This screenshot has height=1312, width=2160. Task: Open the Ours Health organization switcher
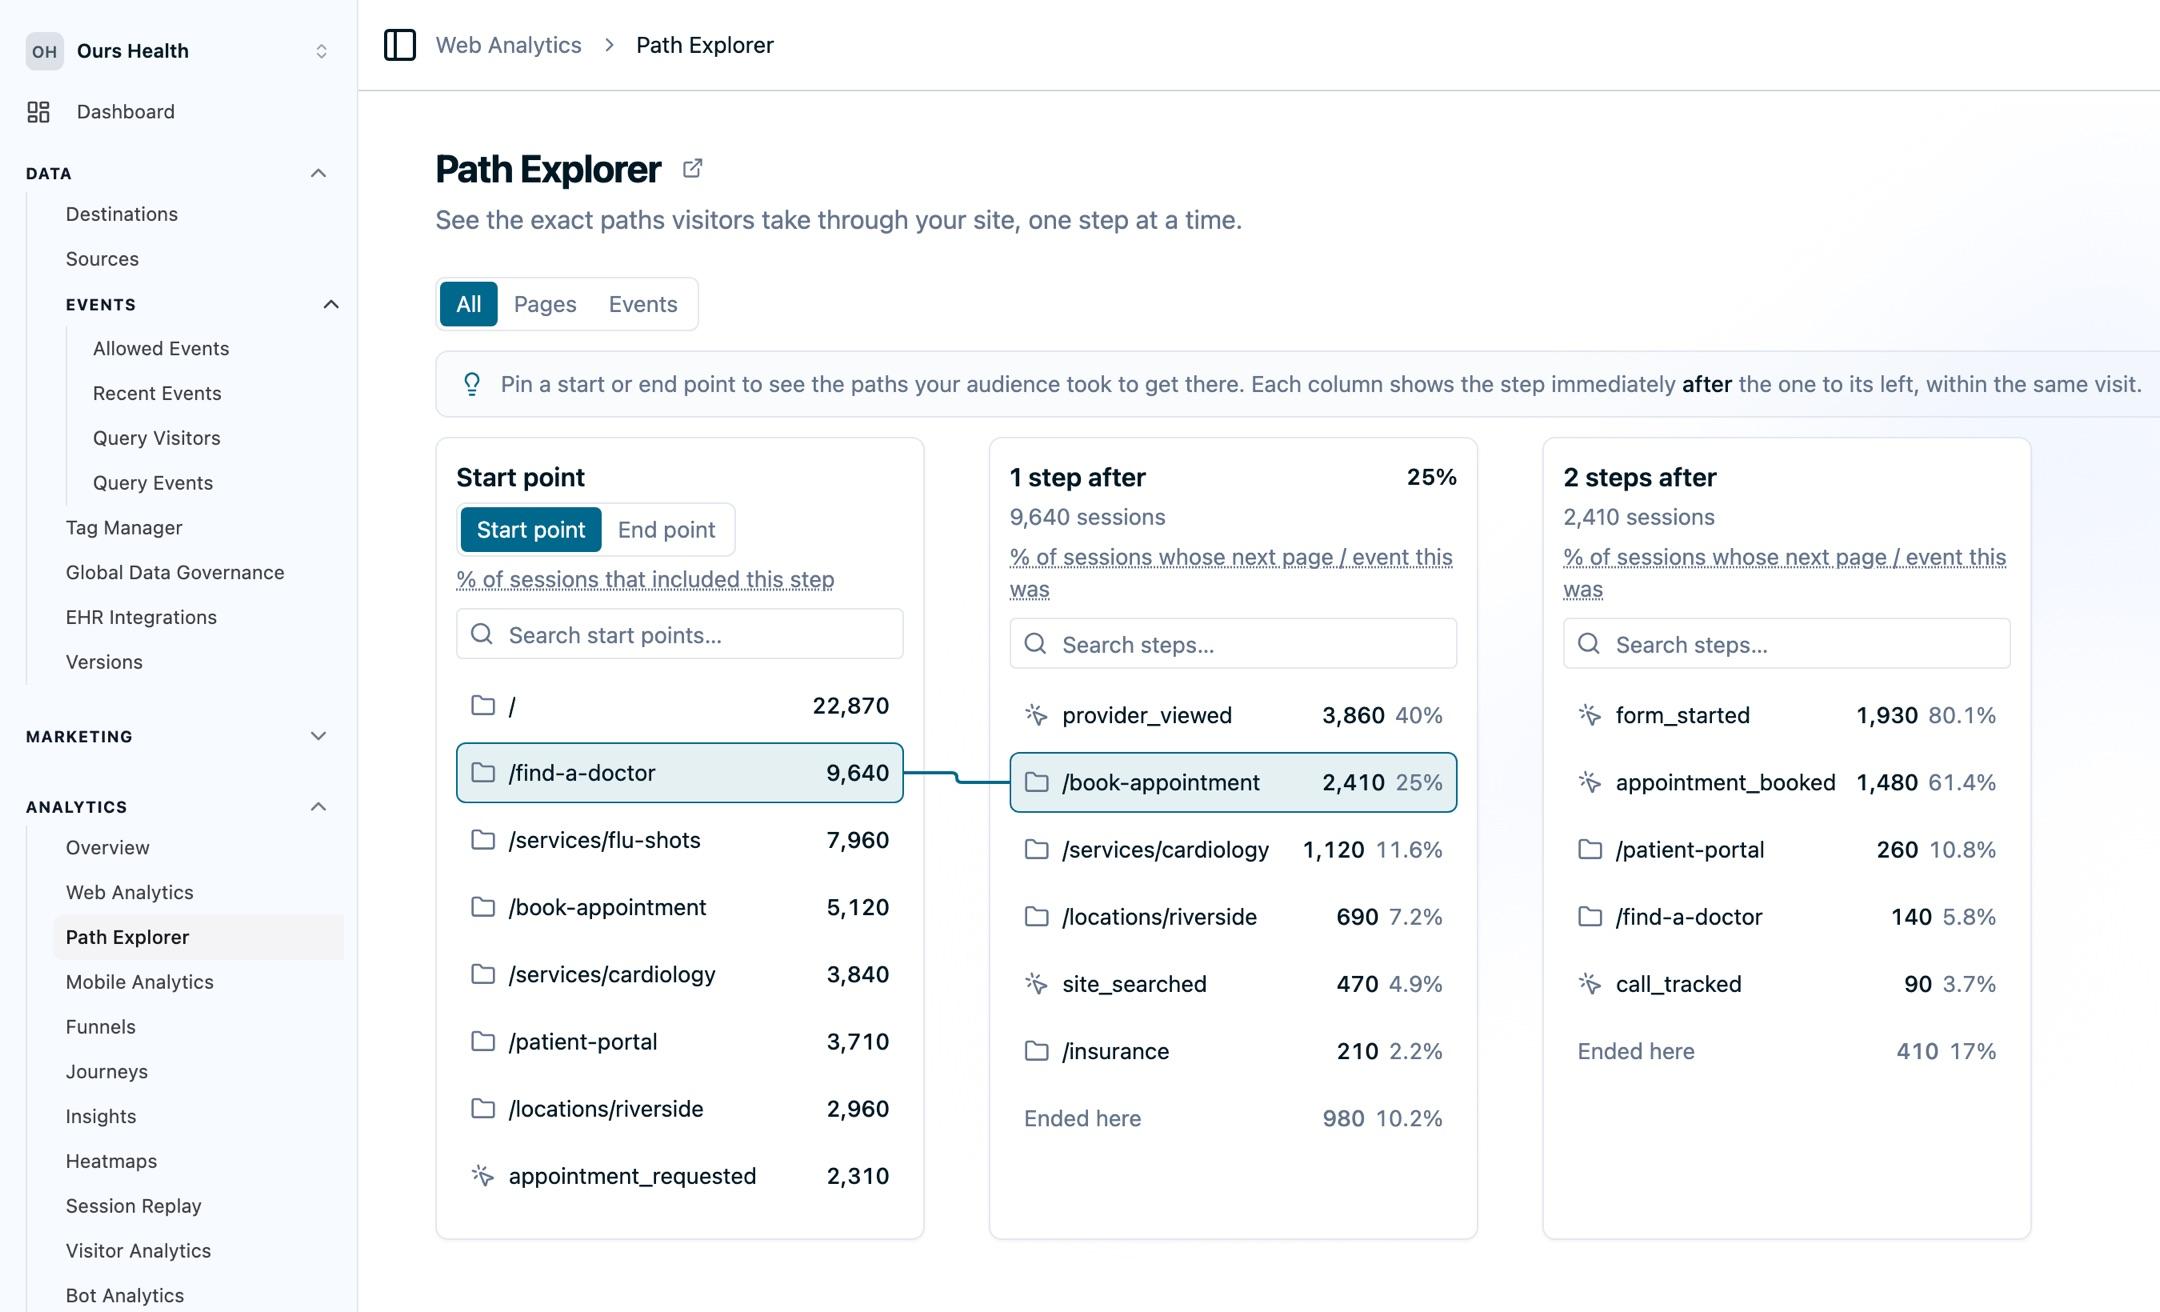point(179,51)
